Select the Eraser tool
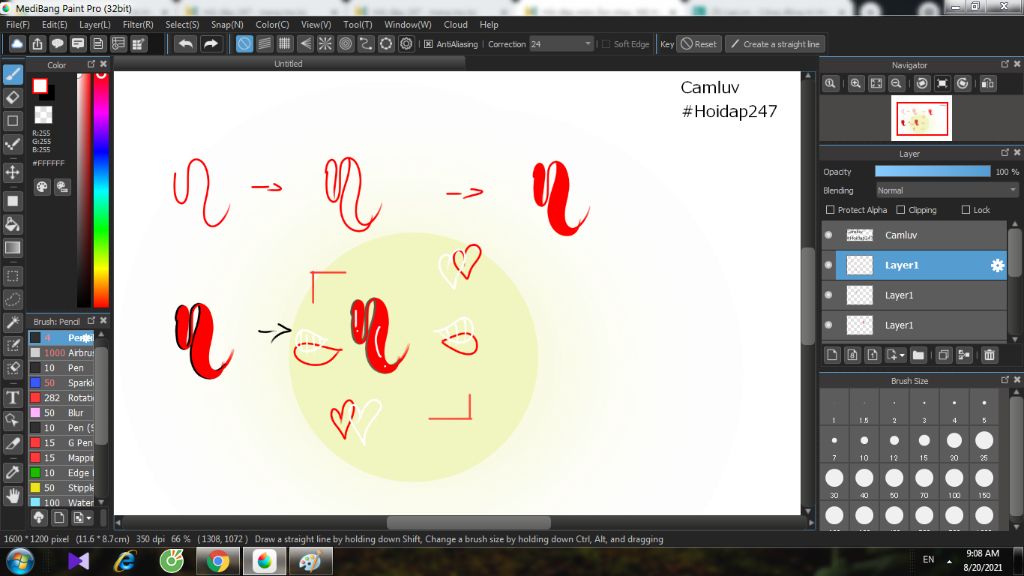 pos(12,97)
